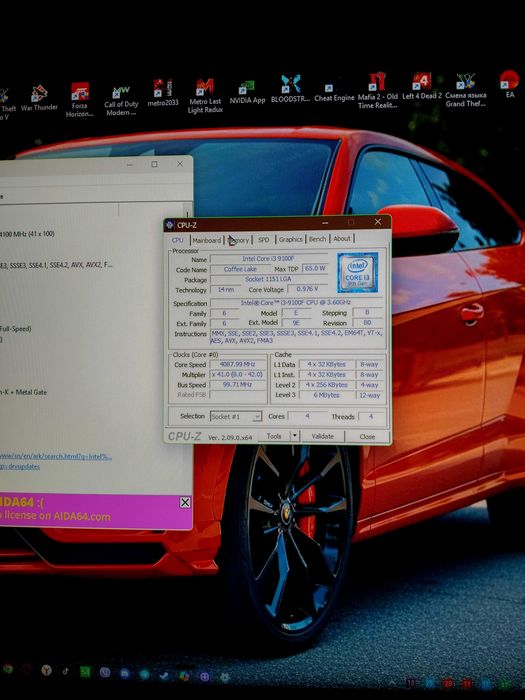Switch to the SPD tab in CPU-Z

[x=264, y=240]
